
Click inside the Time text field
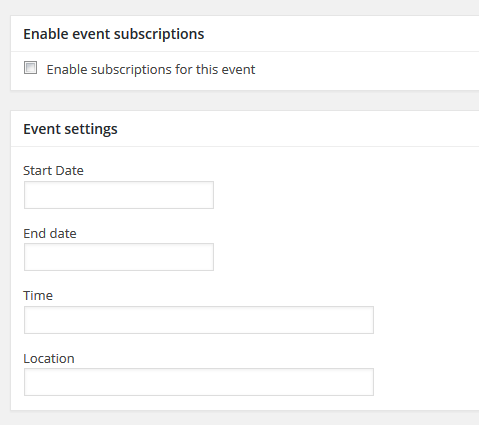[x=199, y=320]
